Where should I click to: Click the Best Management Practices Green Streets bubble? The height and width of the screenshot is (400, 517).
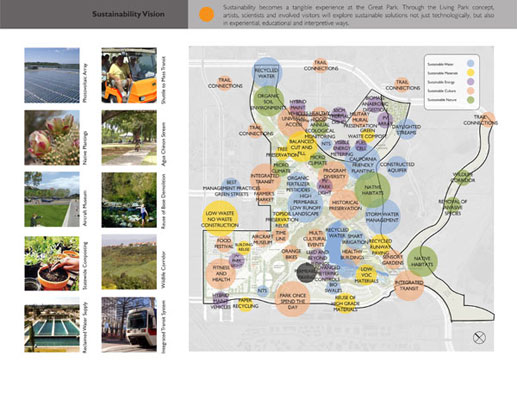pos(231,188)
